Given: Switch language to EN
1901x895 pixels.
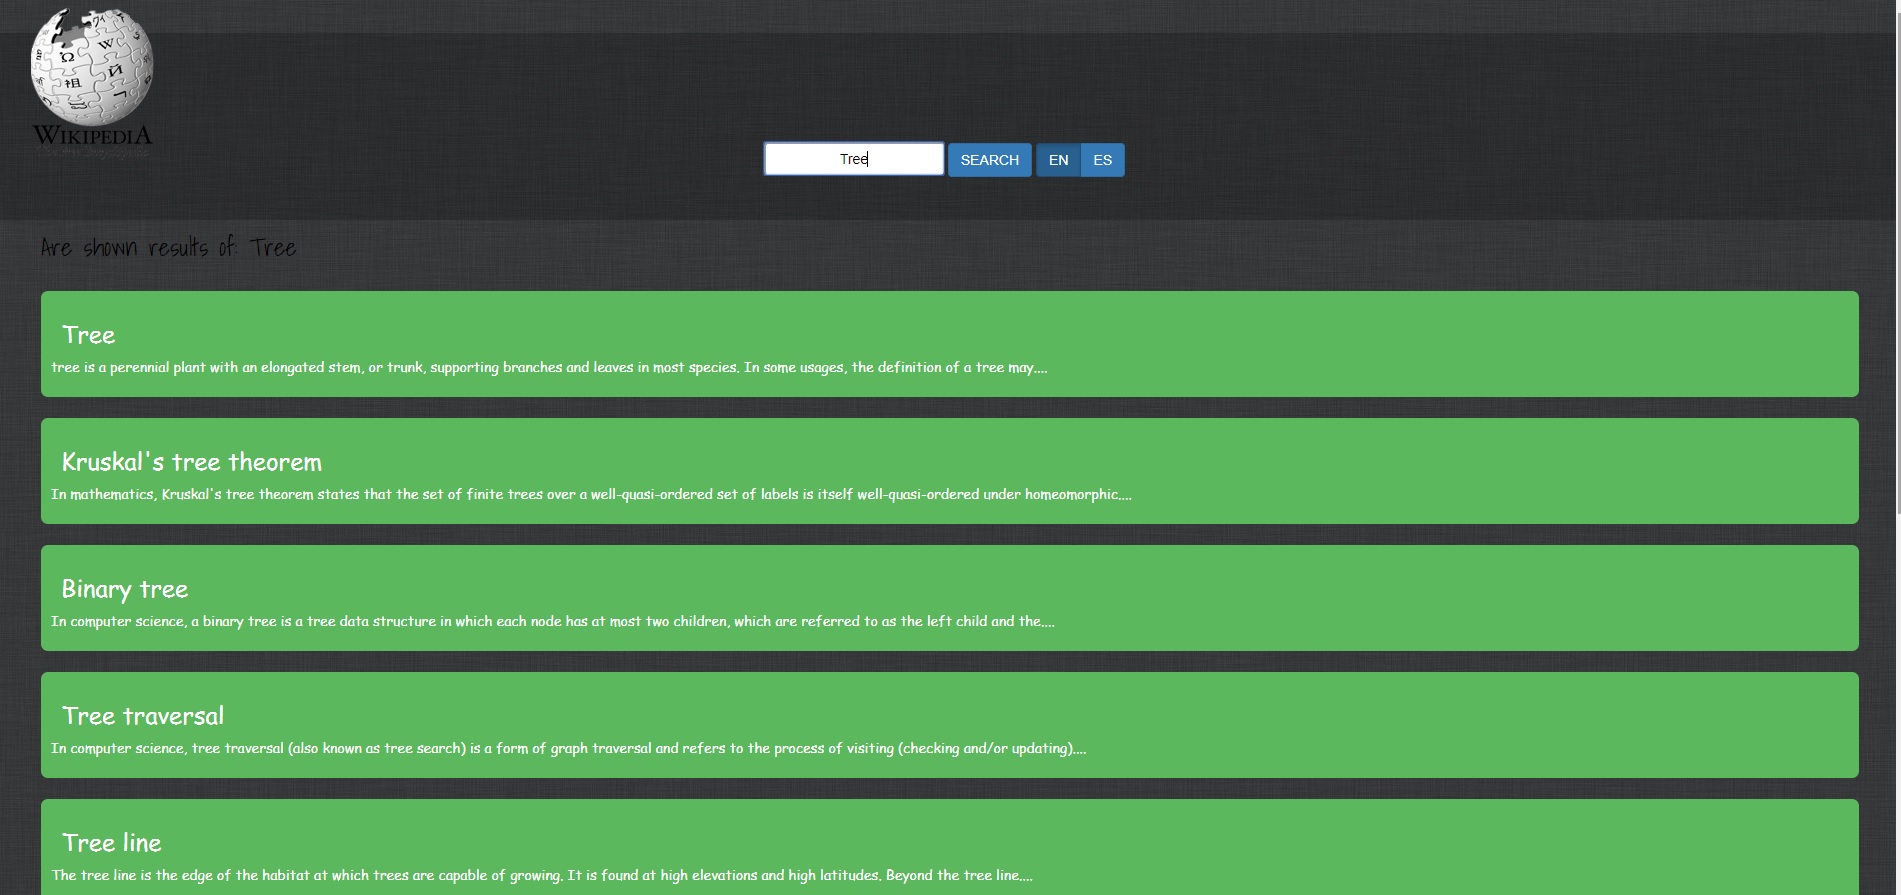Looking at the screenshot, I should tap(1058, 160).
